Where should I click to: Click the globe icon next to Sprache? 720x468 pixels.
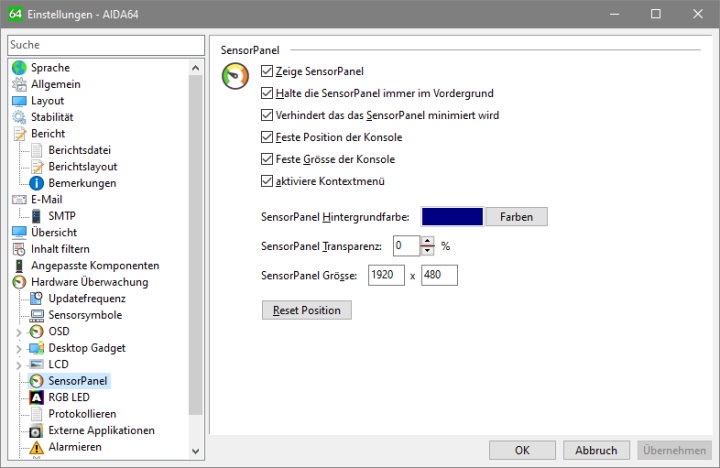[x=19, y=68]
